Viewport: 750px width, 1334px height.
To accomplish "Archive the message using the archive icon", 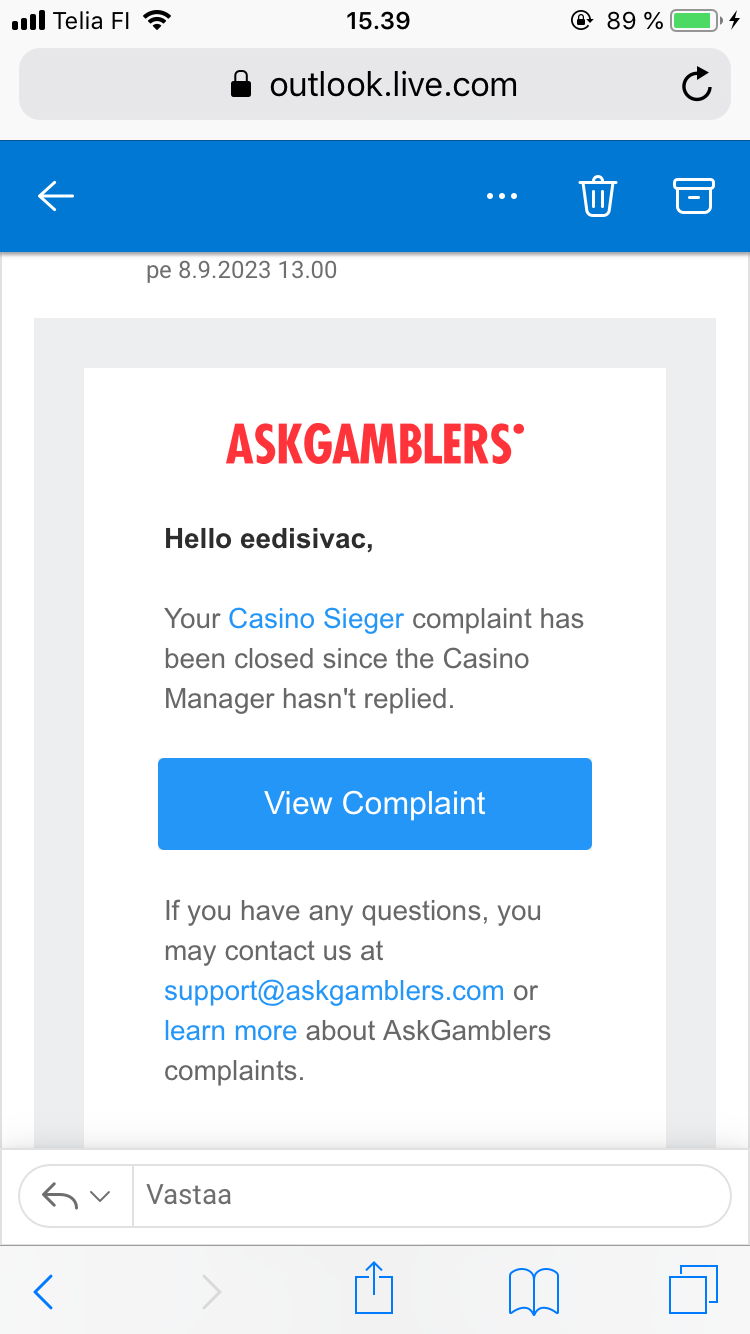I will 694,196.
